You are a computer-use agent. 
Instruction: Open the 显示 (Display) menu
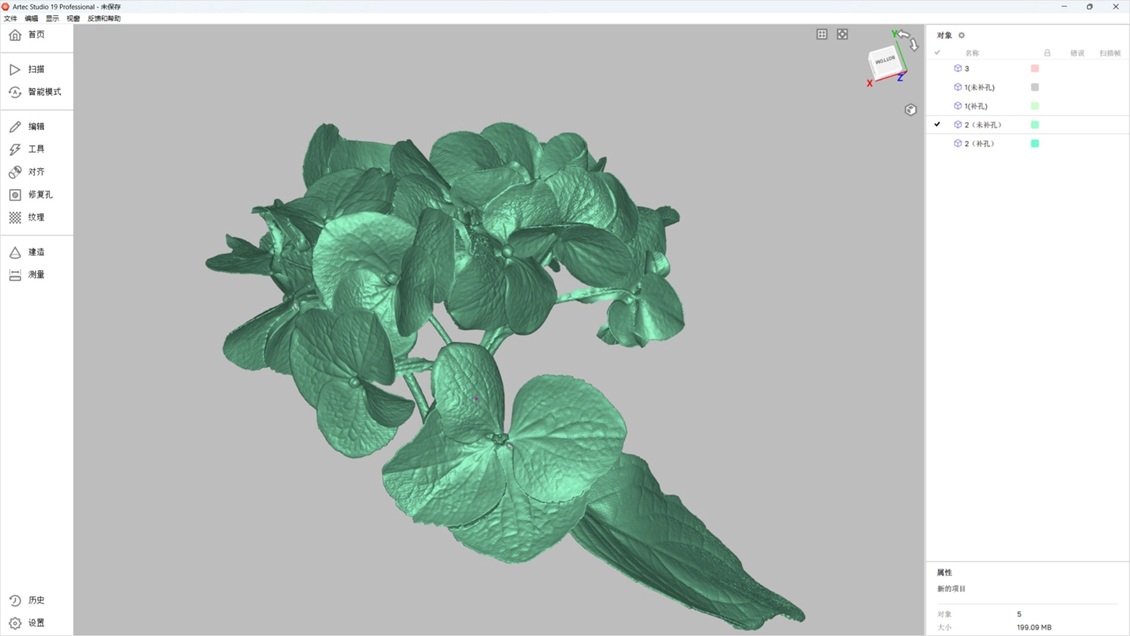tap(52, 18)
